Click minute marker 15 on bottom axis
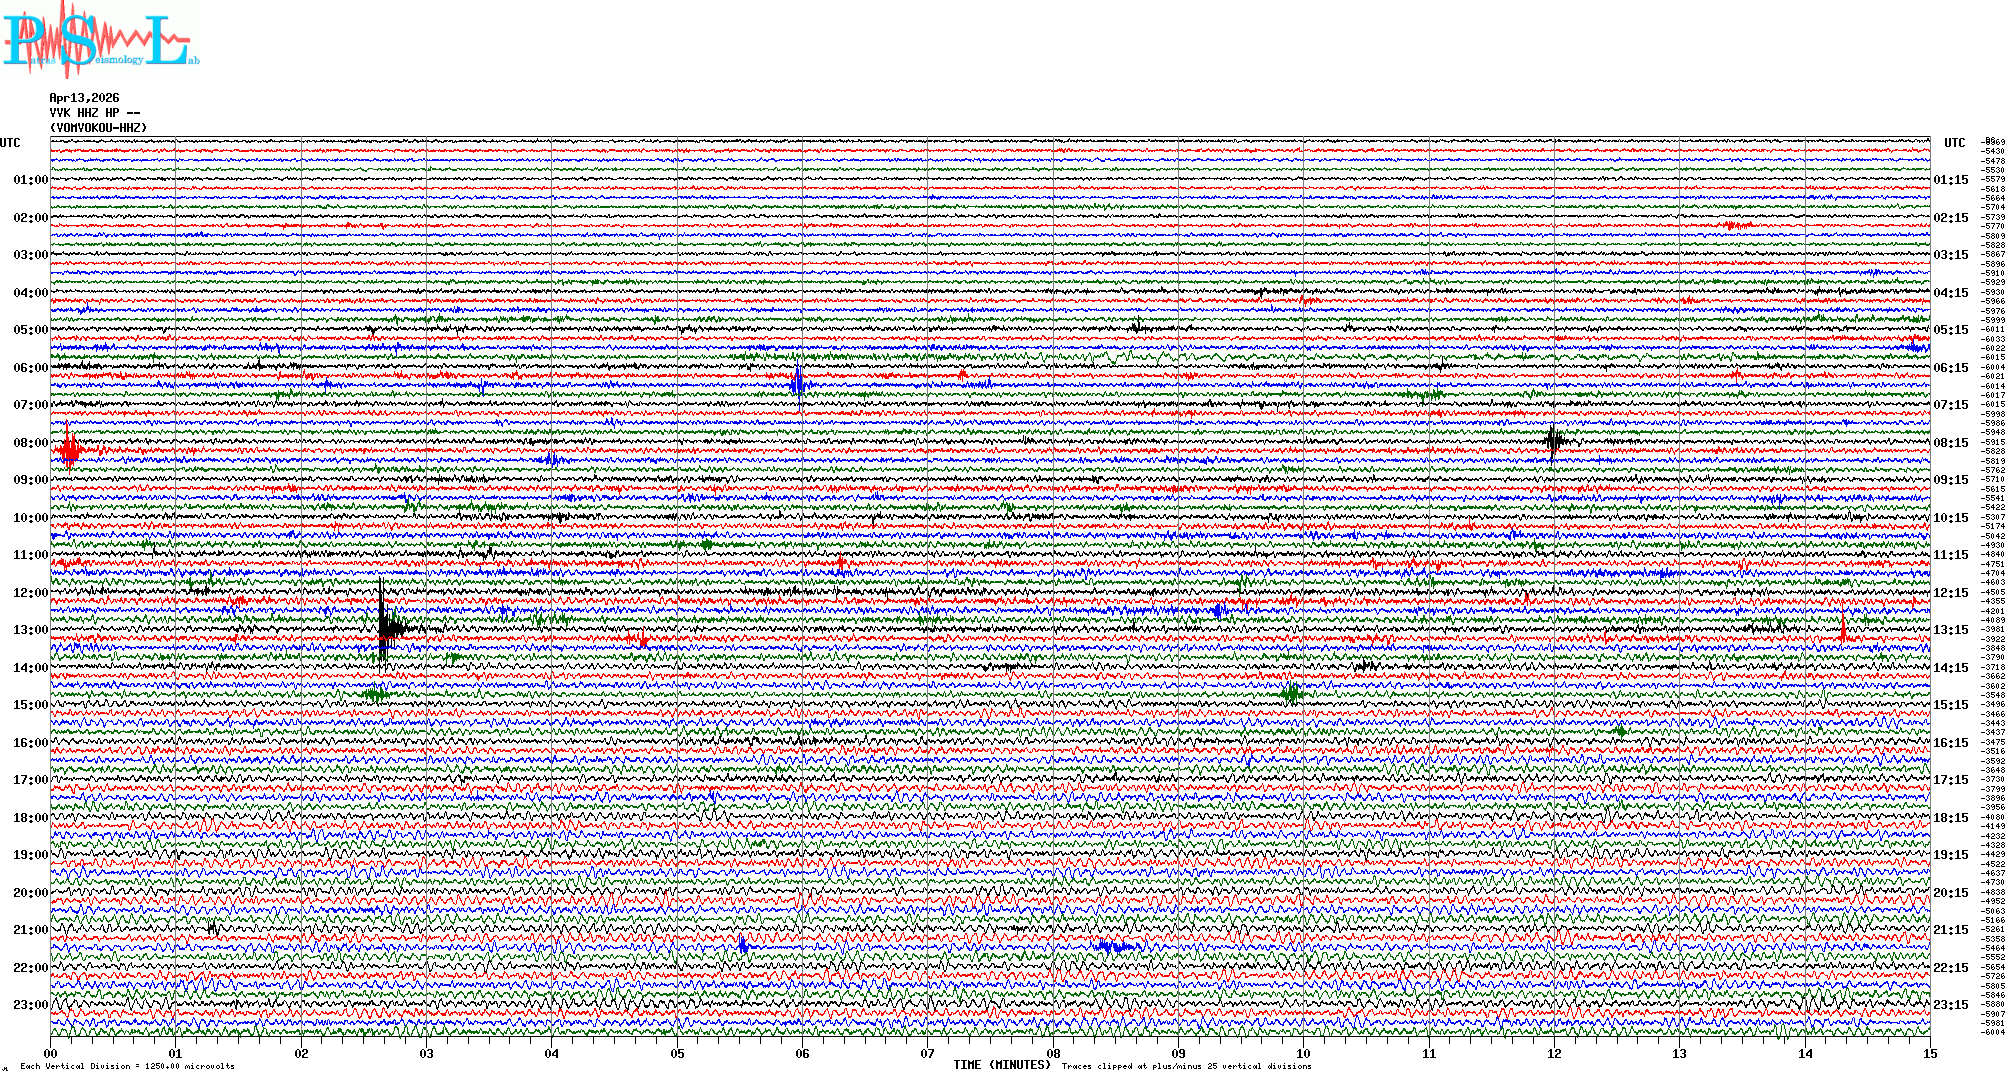 [x=1929, y=1054]
